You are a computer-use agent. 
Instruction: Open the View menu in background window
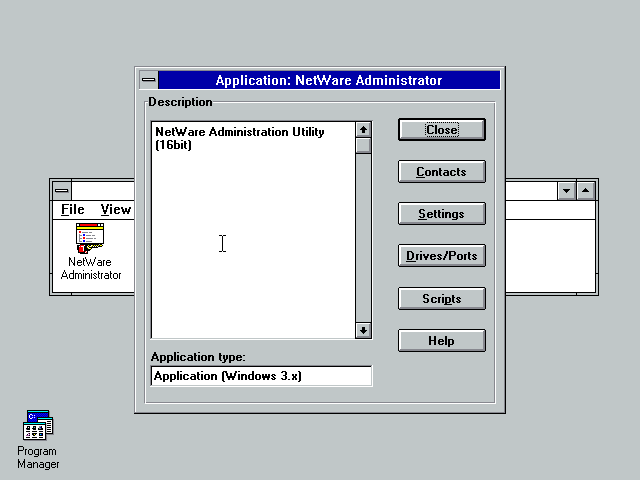pyautogui.click(x=116, y=209)
